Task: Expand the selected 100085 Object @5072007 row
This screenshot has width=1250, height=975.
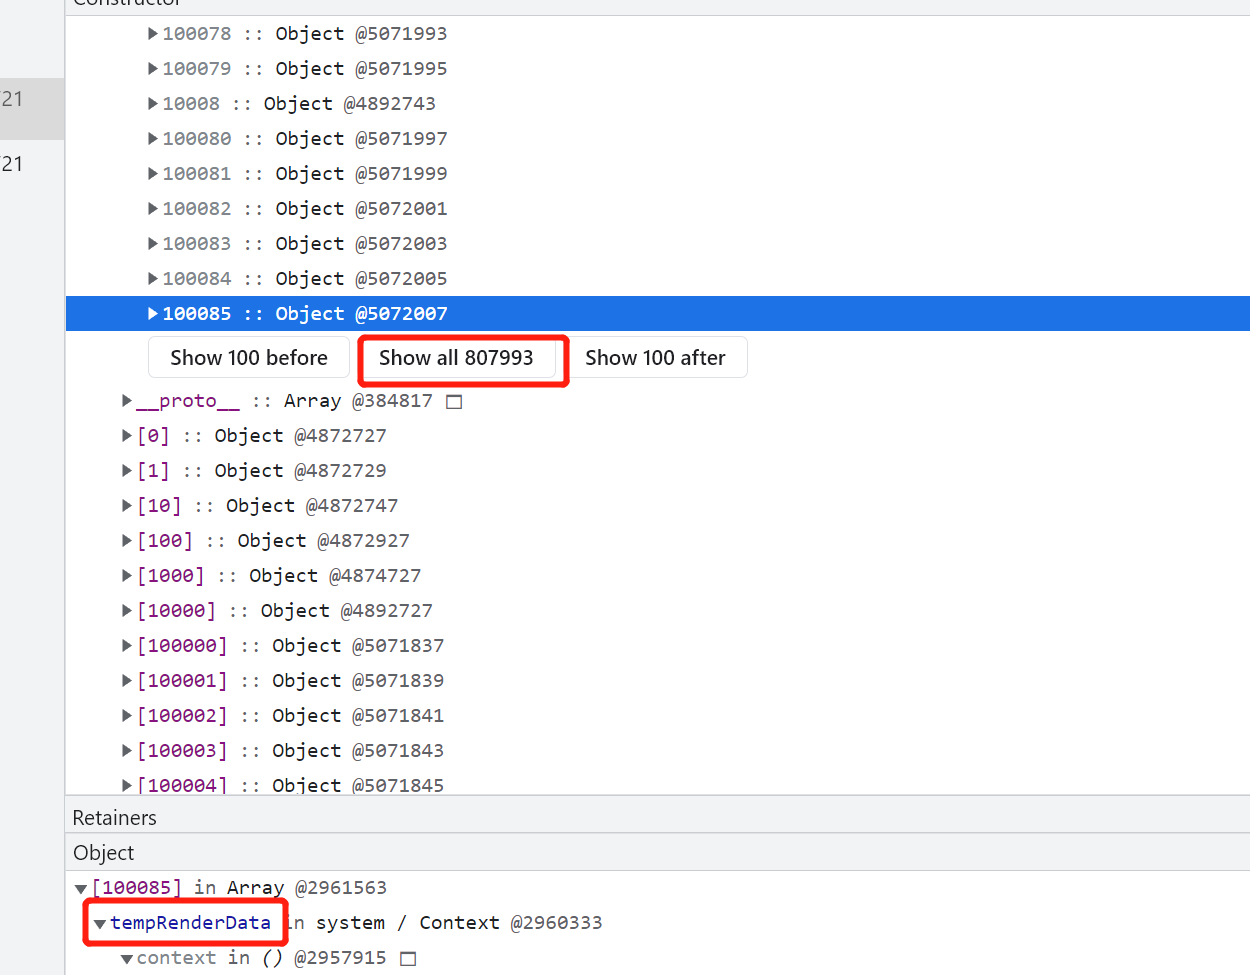Action: 153,314
